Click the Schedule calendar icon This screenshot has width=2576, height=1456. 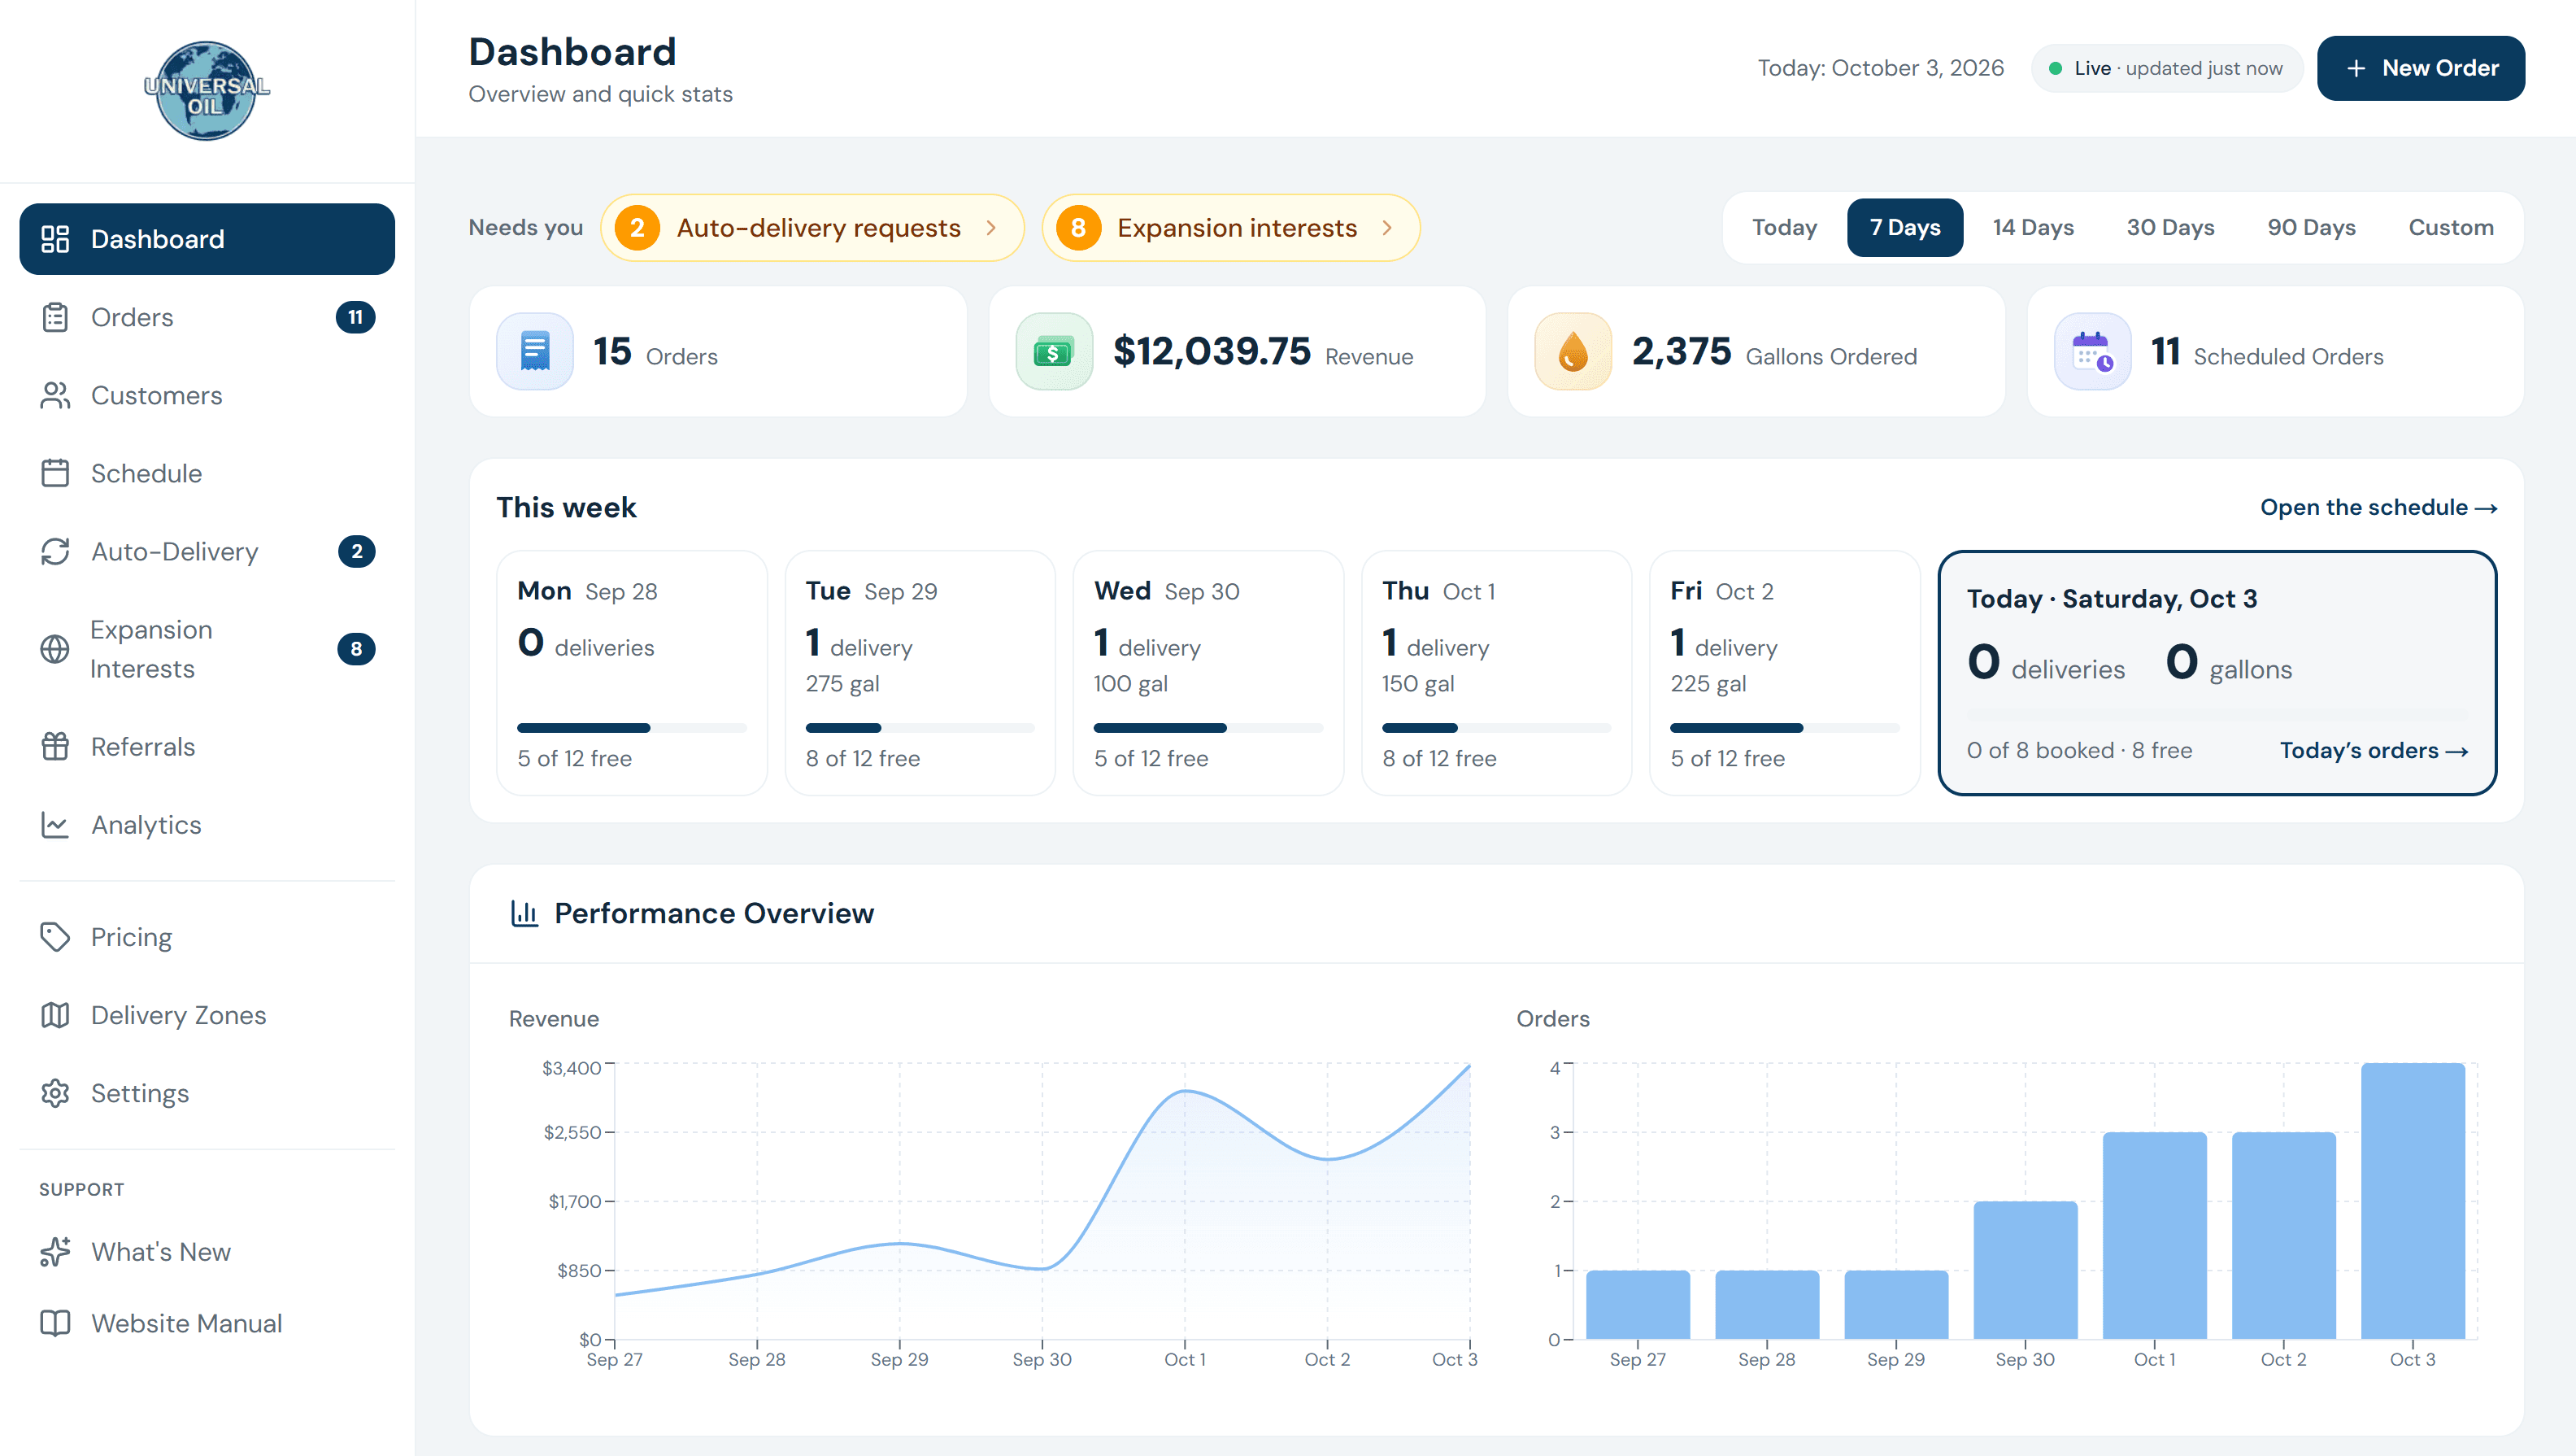point(55,473)
